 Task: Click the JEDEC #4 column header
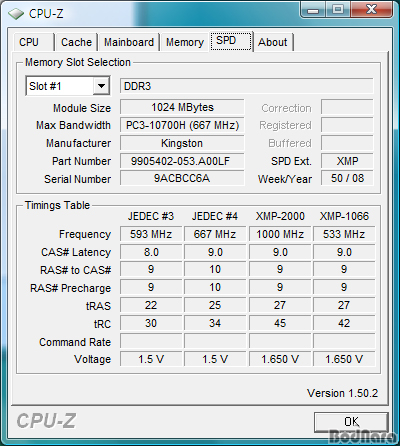[x=215, y=216]
